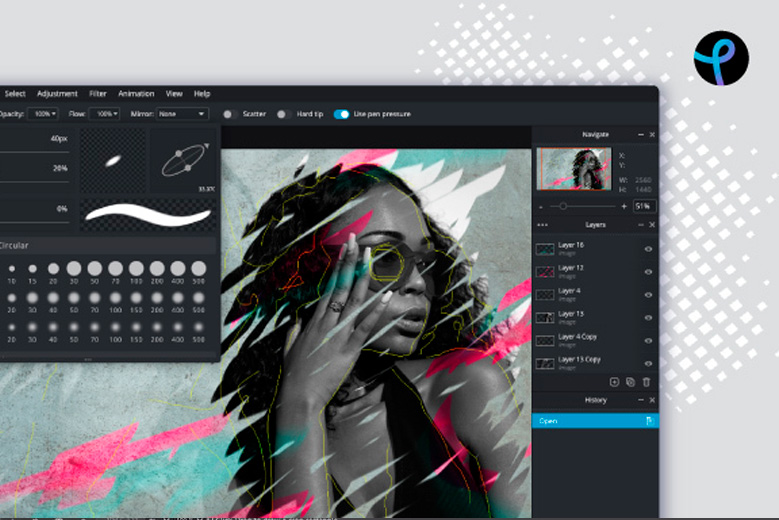The image size is (779, 520).
Task: Hide Layer 16 with its eye icon
Action: tap(648, 249)
